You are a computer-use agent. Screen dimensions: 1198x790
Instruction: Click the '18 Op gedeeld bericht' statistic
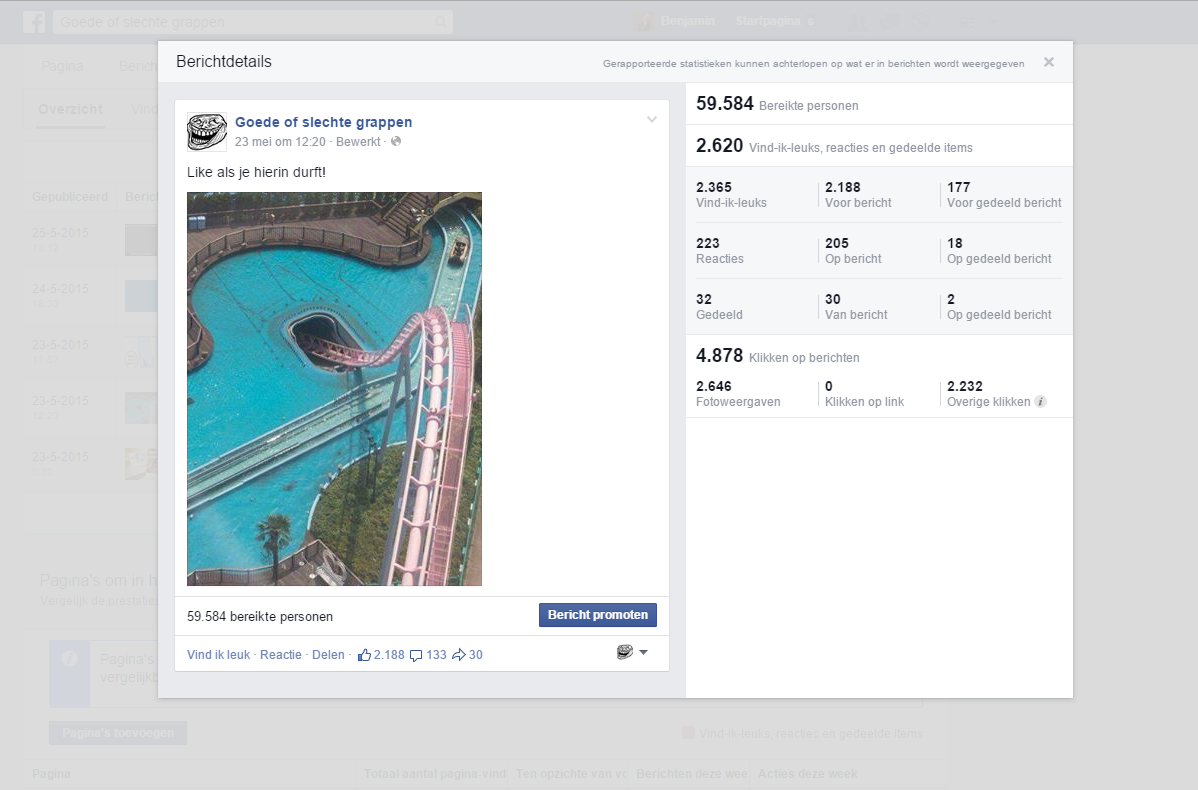point(999,251)
